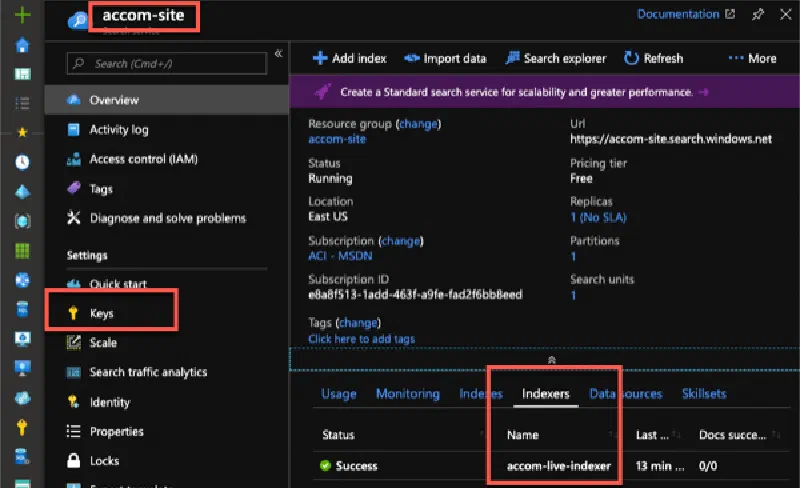
Task: Click the blue globe App Services icon
Action: point(22,280)
